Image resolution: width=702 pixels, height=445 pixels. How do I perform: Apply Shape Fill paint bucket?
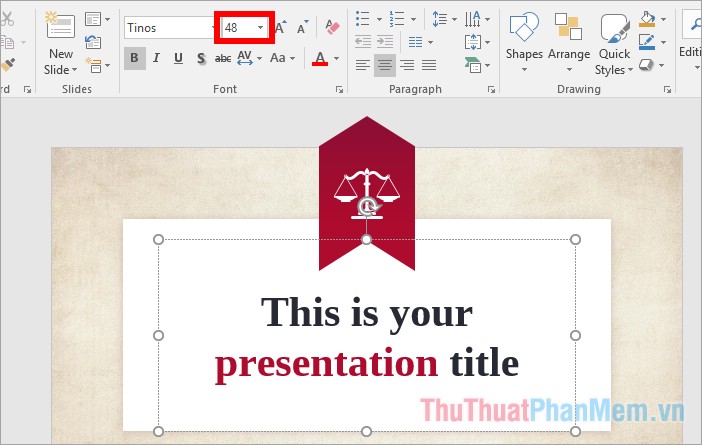point(647,19)
